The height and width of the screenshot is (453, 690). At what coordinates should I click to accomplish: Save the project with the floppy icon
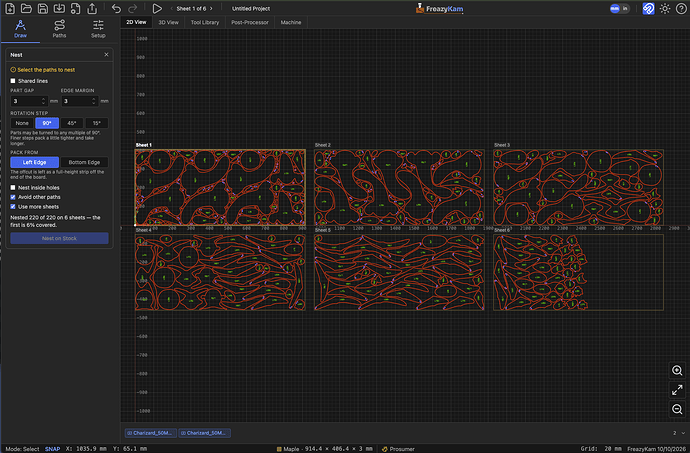coord(43,8)
